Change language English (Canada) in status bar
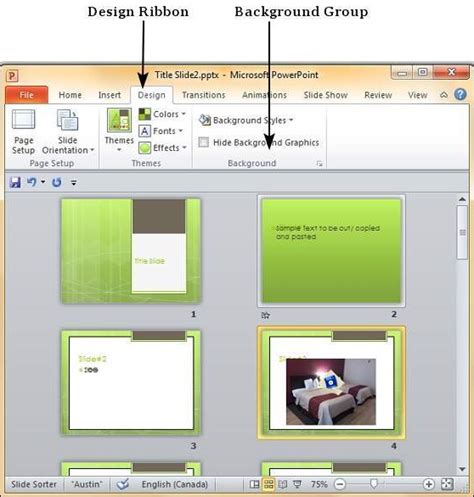The height and width of the screenshot is (497, 474). tap(175, 484)
